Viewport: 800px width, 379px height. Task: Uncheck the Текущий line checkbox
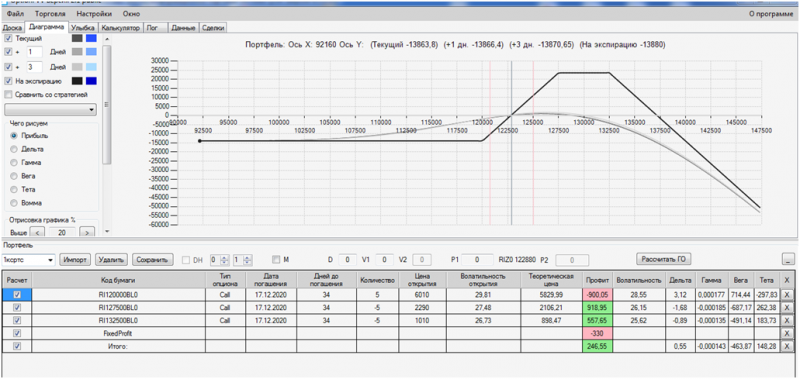pos(8,38)
